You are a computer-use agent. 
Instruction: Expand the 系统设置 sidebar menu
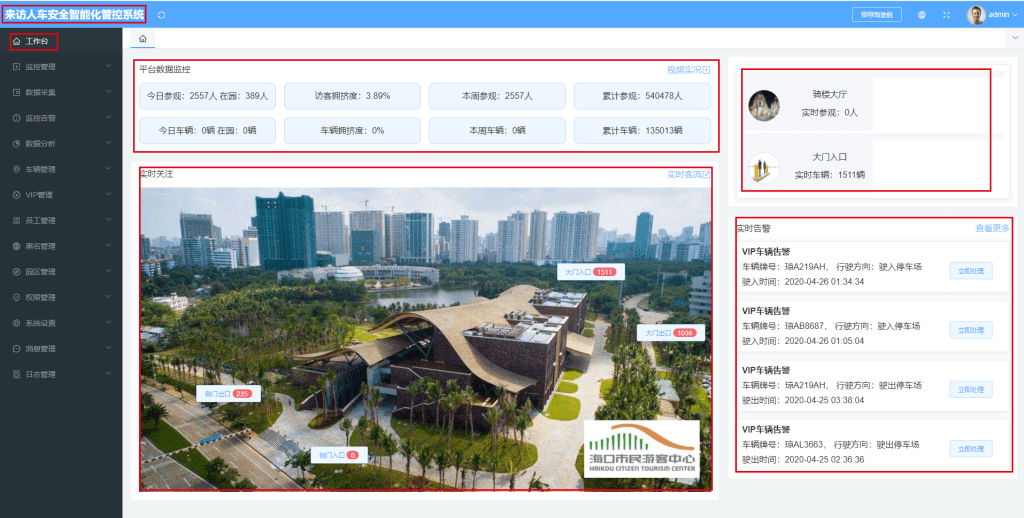(x=60, y=323)
